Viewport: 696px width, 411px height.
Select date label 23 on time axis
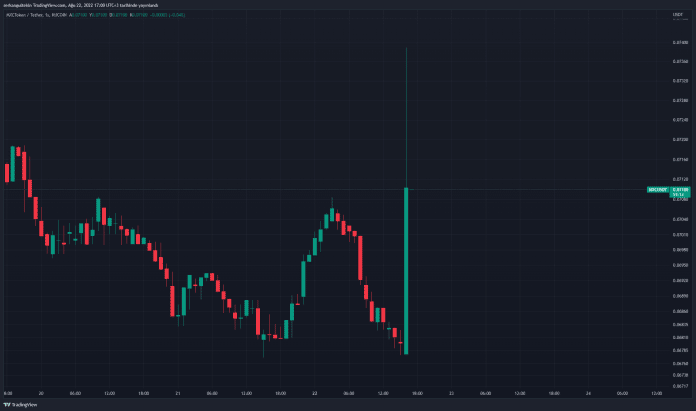pyautogui.click(x=451, y=392)
